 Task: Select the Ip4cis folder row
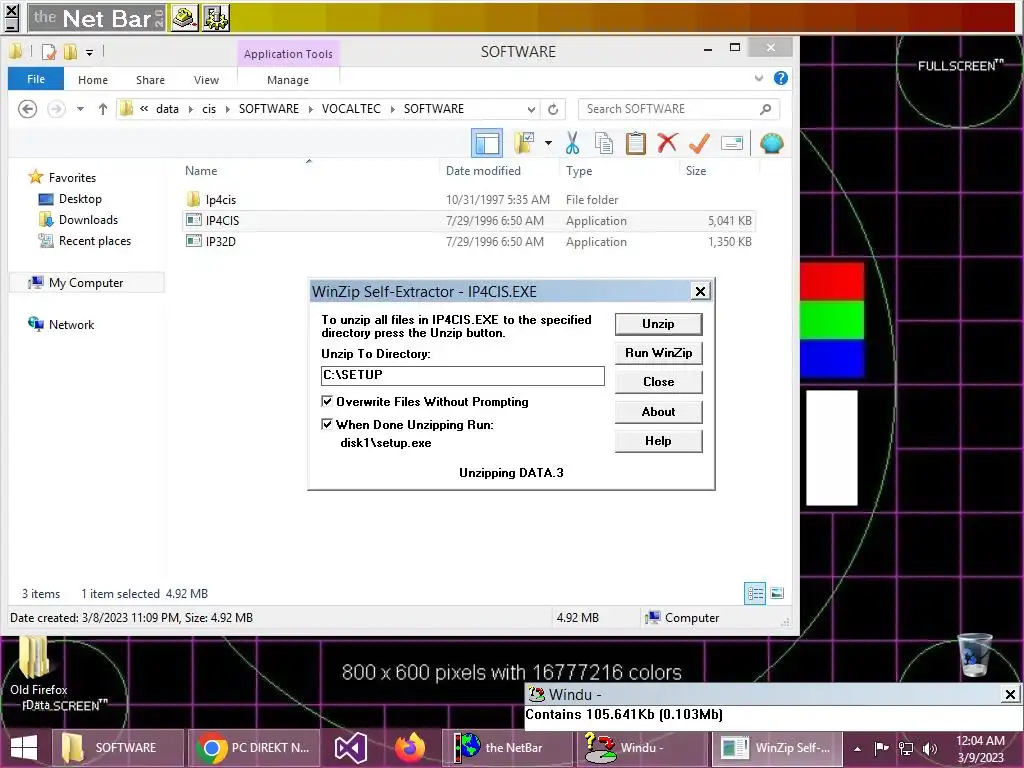click(469, 199)
